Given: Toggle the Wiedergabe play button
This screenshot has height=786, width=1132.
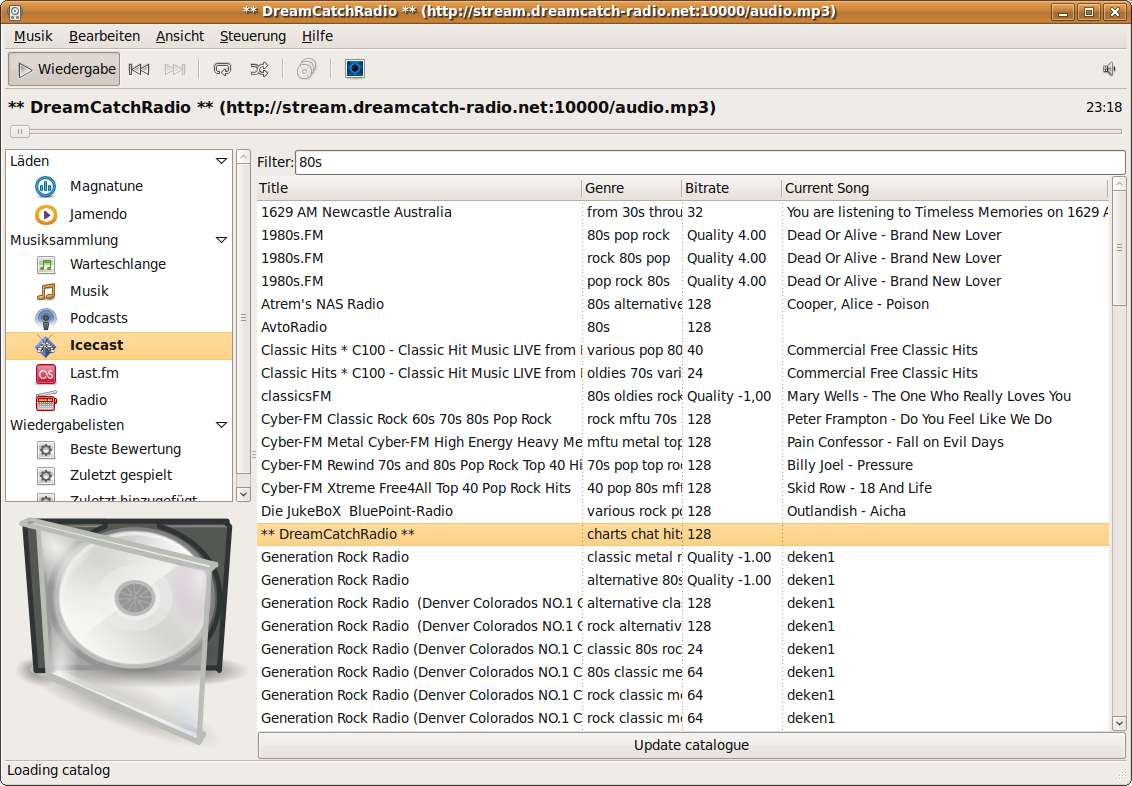Looking at the screenshot, I should (64, 69).
